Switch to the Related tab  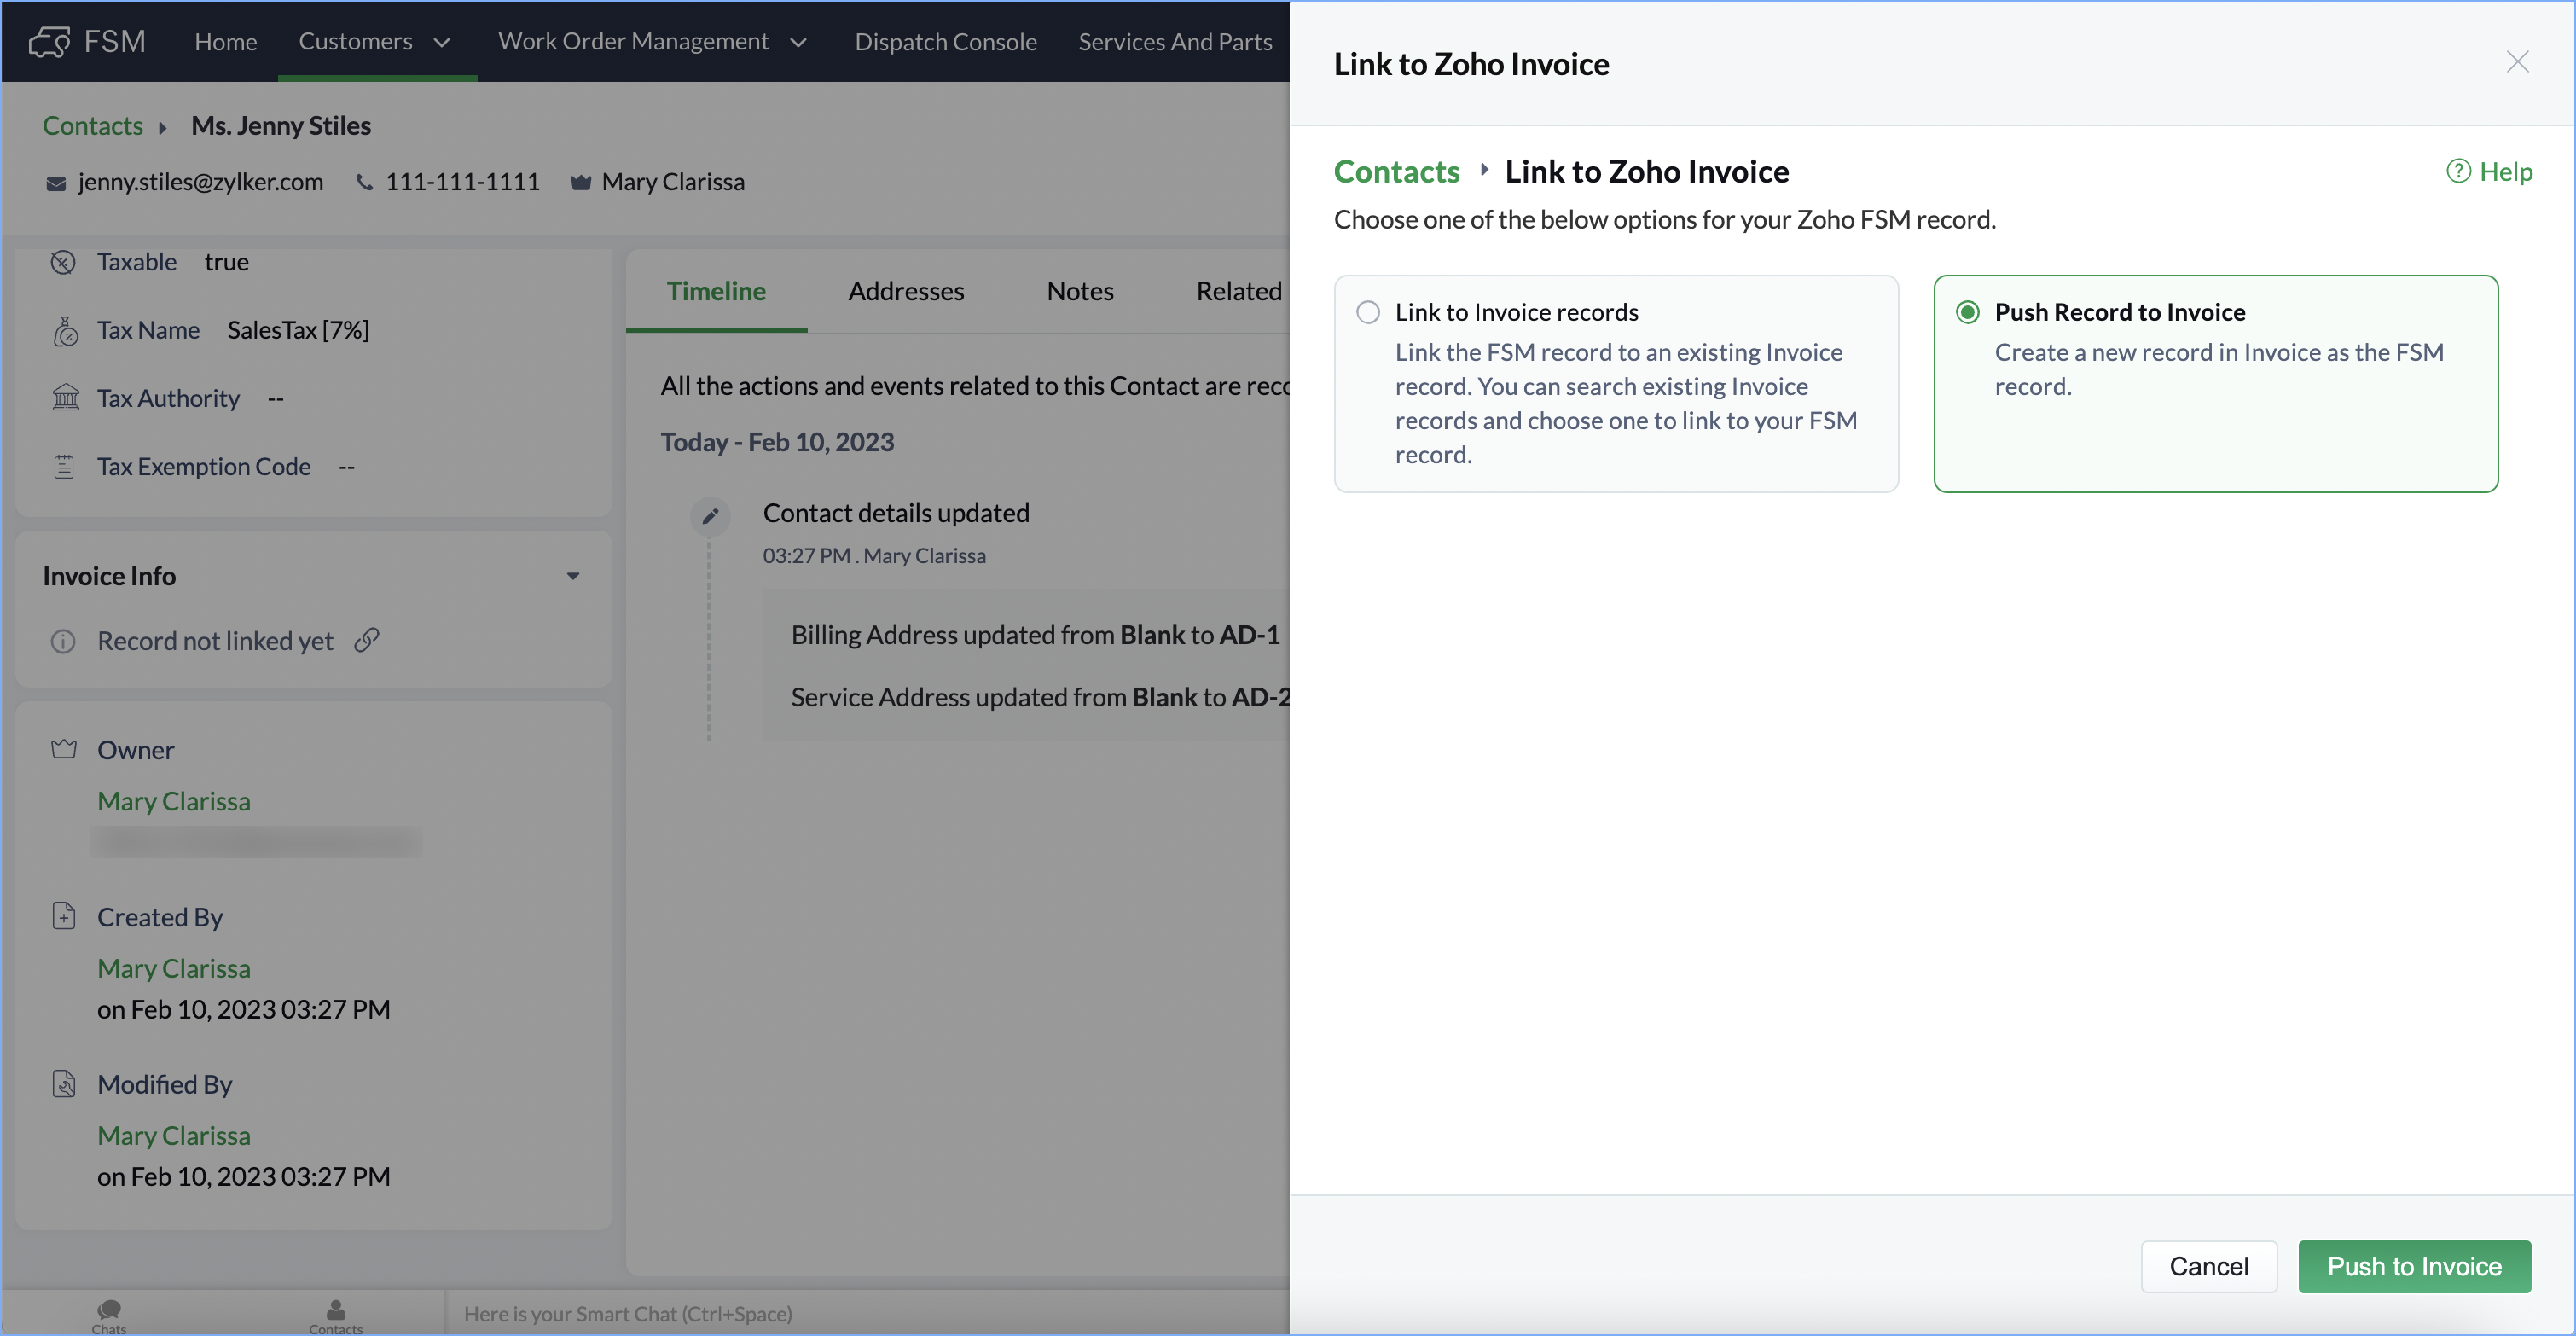coord(1239,291)
